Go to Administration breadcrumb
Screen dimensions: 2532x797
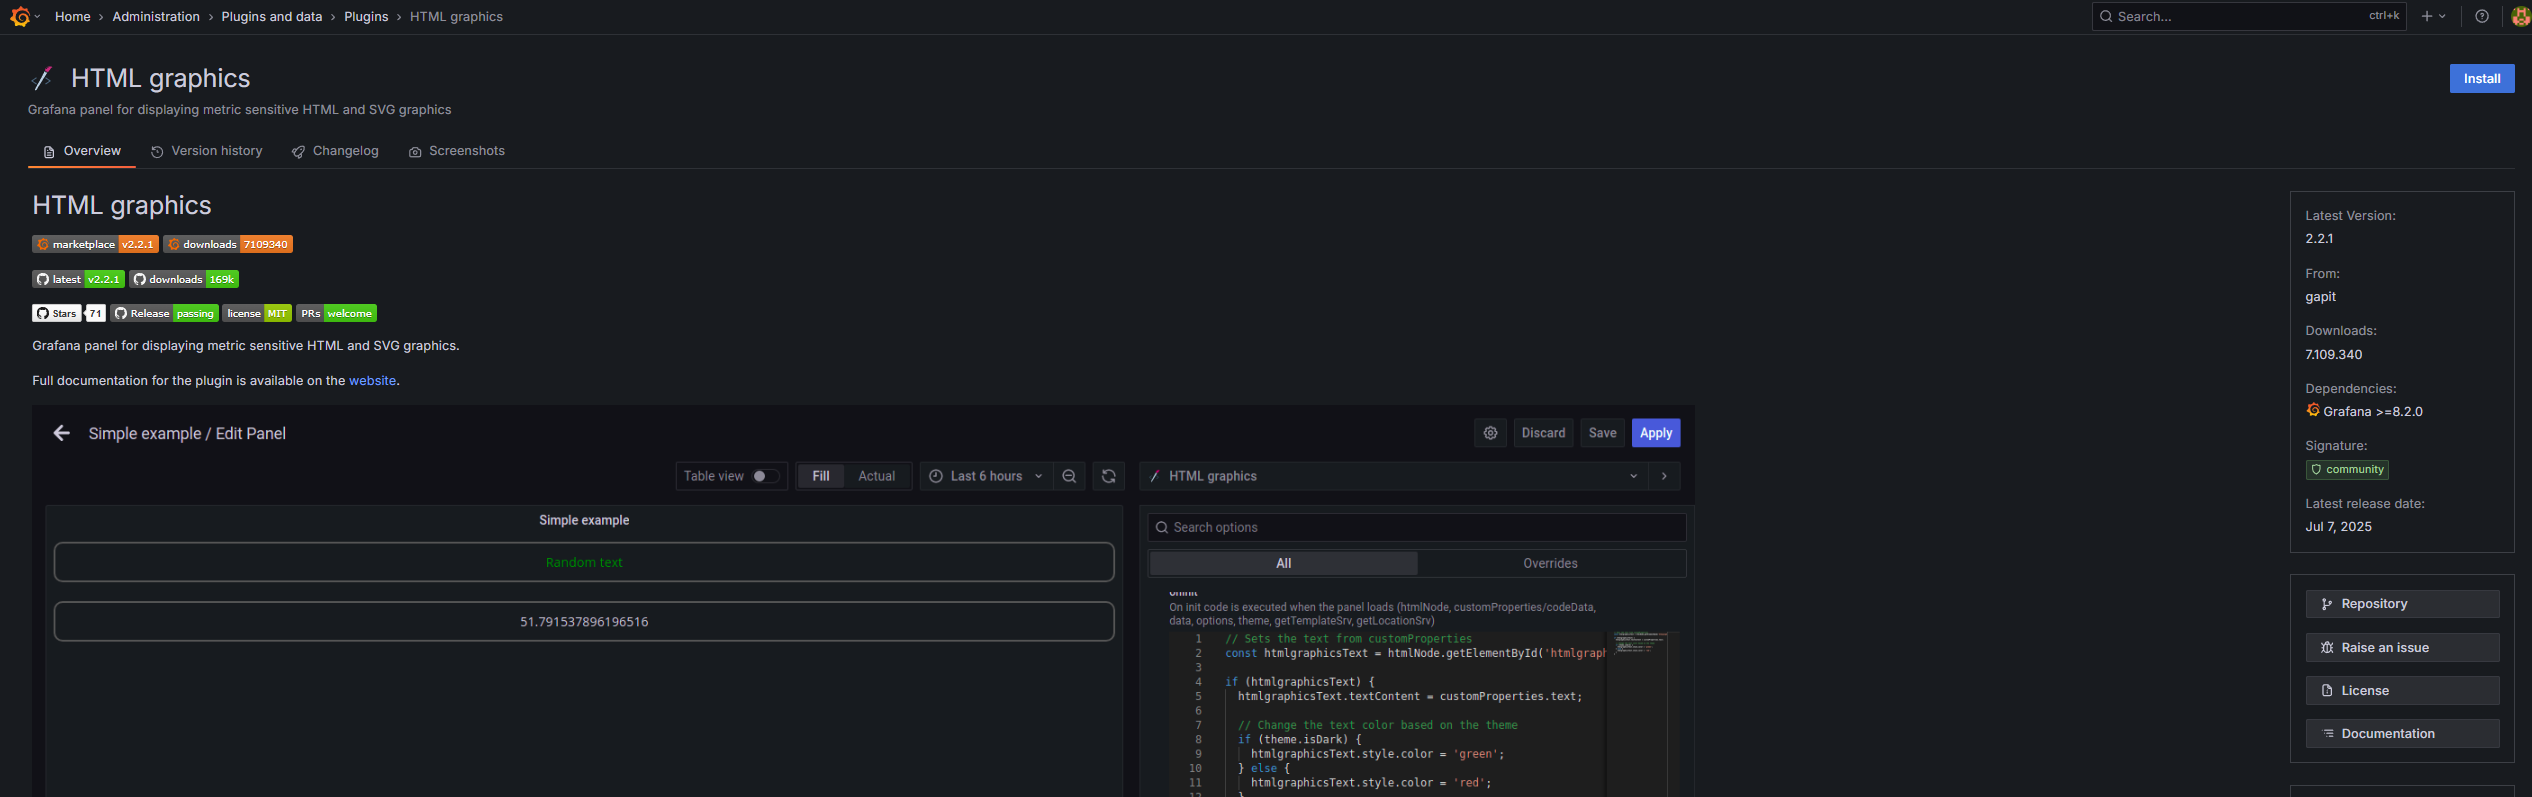pyautogui.click(x=156, y=16)
